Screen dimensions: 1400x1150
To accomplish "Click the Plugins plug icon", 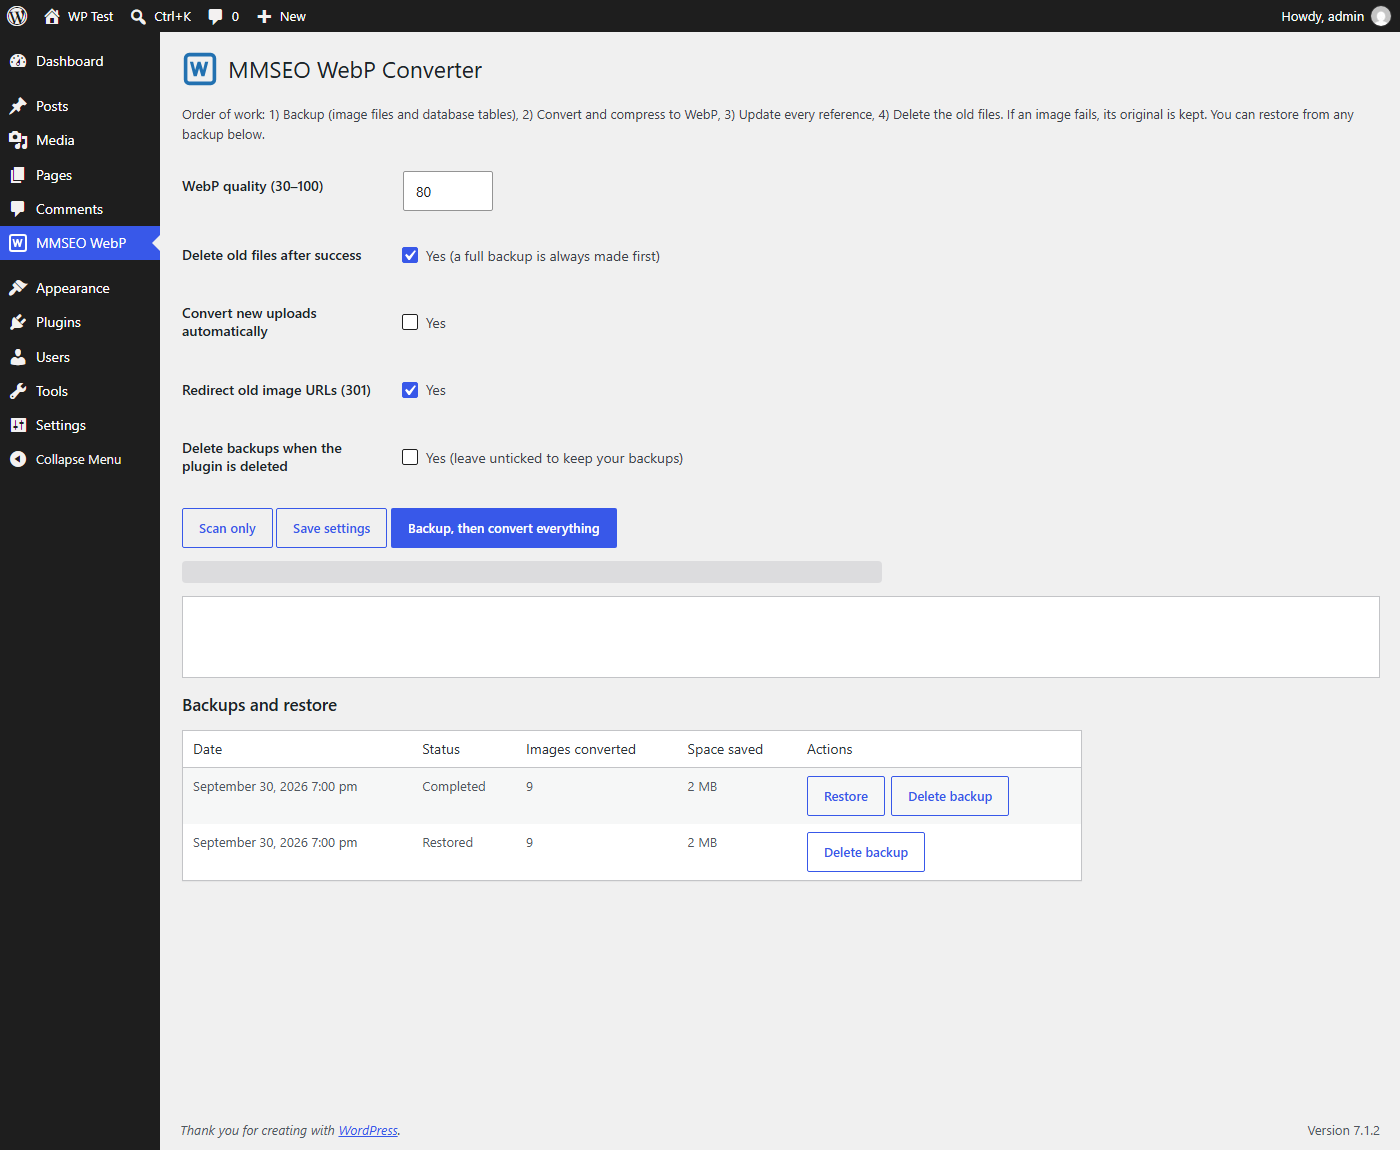I will coord(18,322).
